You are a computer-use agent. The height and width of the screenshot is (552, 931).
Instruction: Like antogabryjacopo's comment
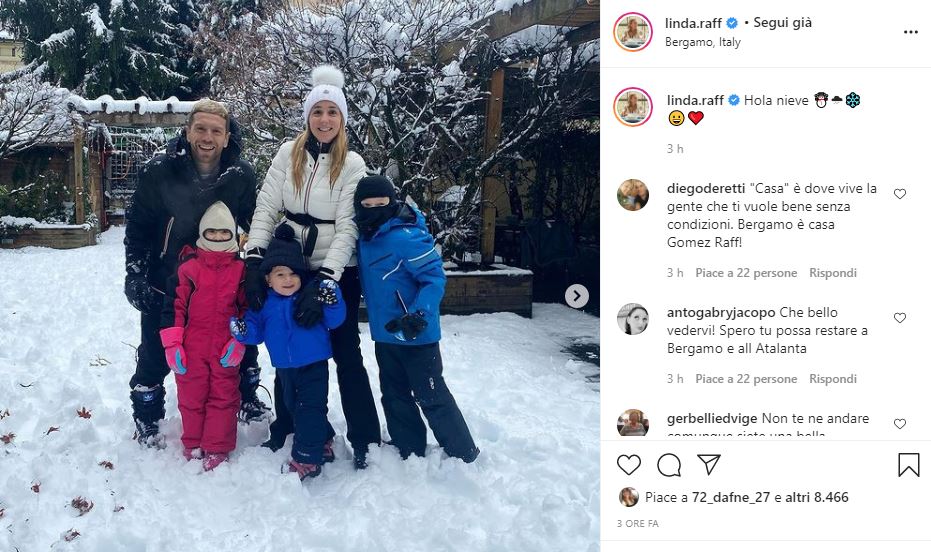tap(900, 318)
